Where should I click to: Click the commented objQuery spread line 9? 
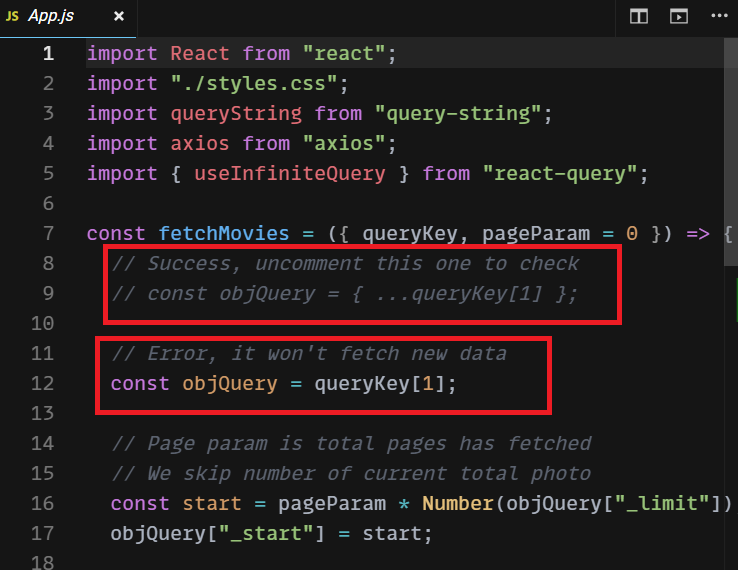pyautogui.click(x=344, y=294)
